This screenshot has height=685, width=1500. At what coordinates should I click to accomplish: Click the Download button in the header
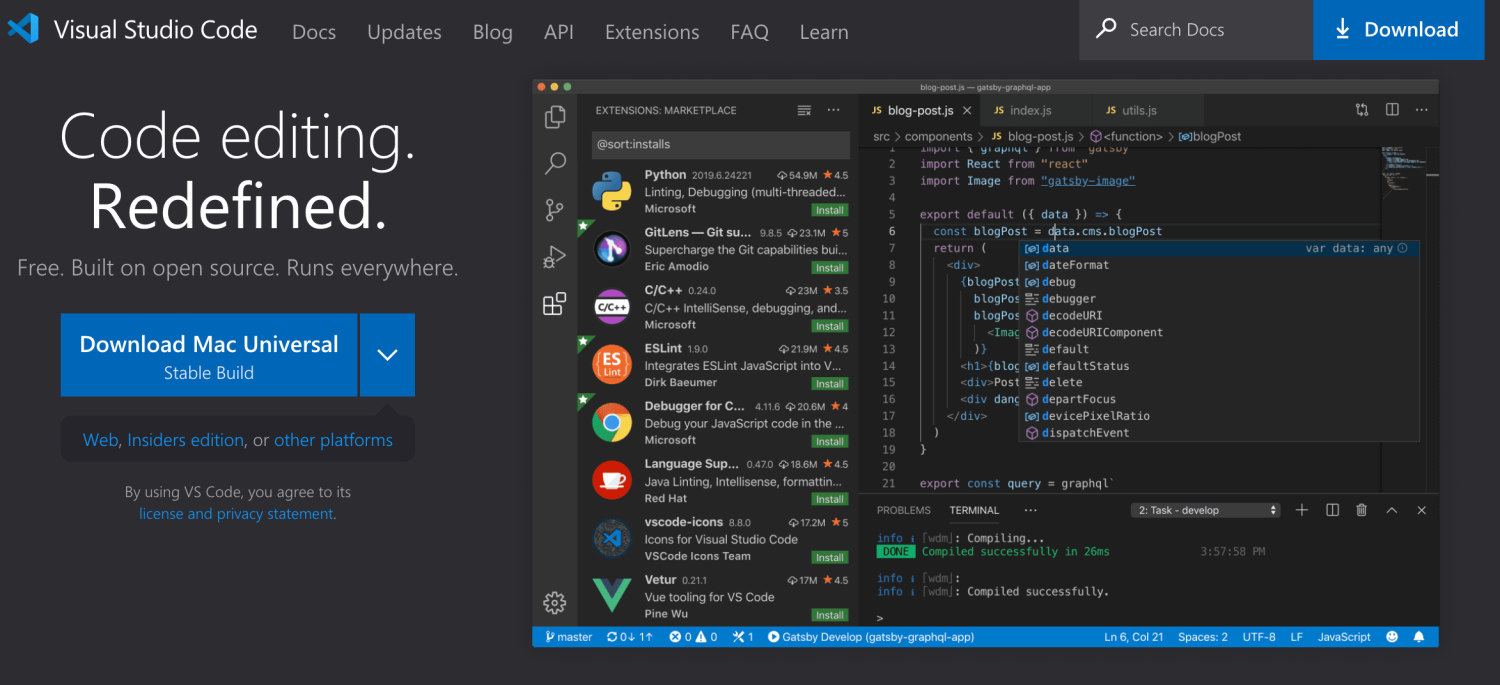point(1398,30)
